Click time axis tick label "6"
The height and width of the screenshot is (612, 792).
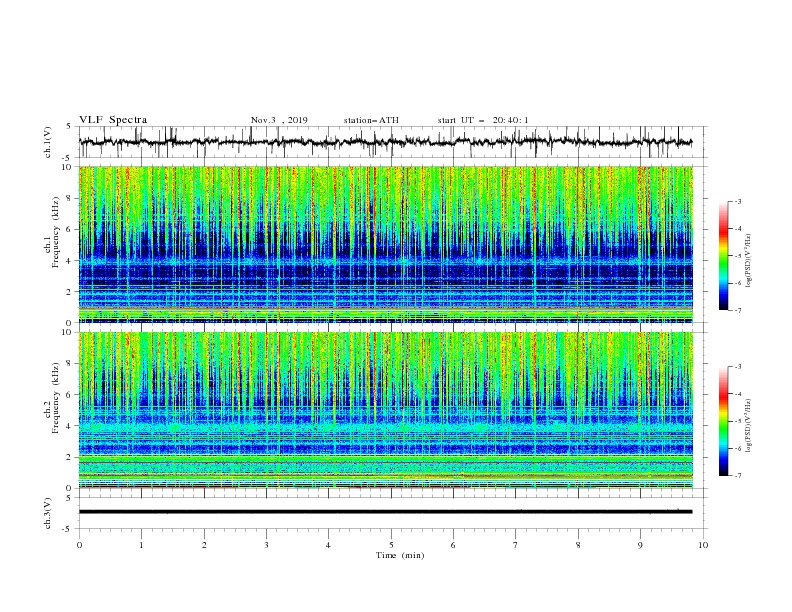coord(453,545)
